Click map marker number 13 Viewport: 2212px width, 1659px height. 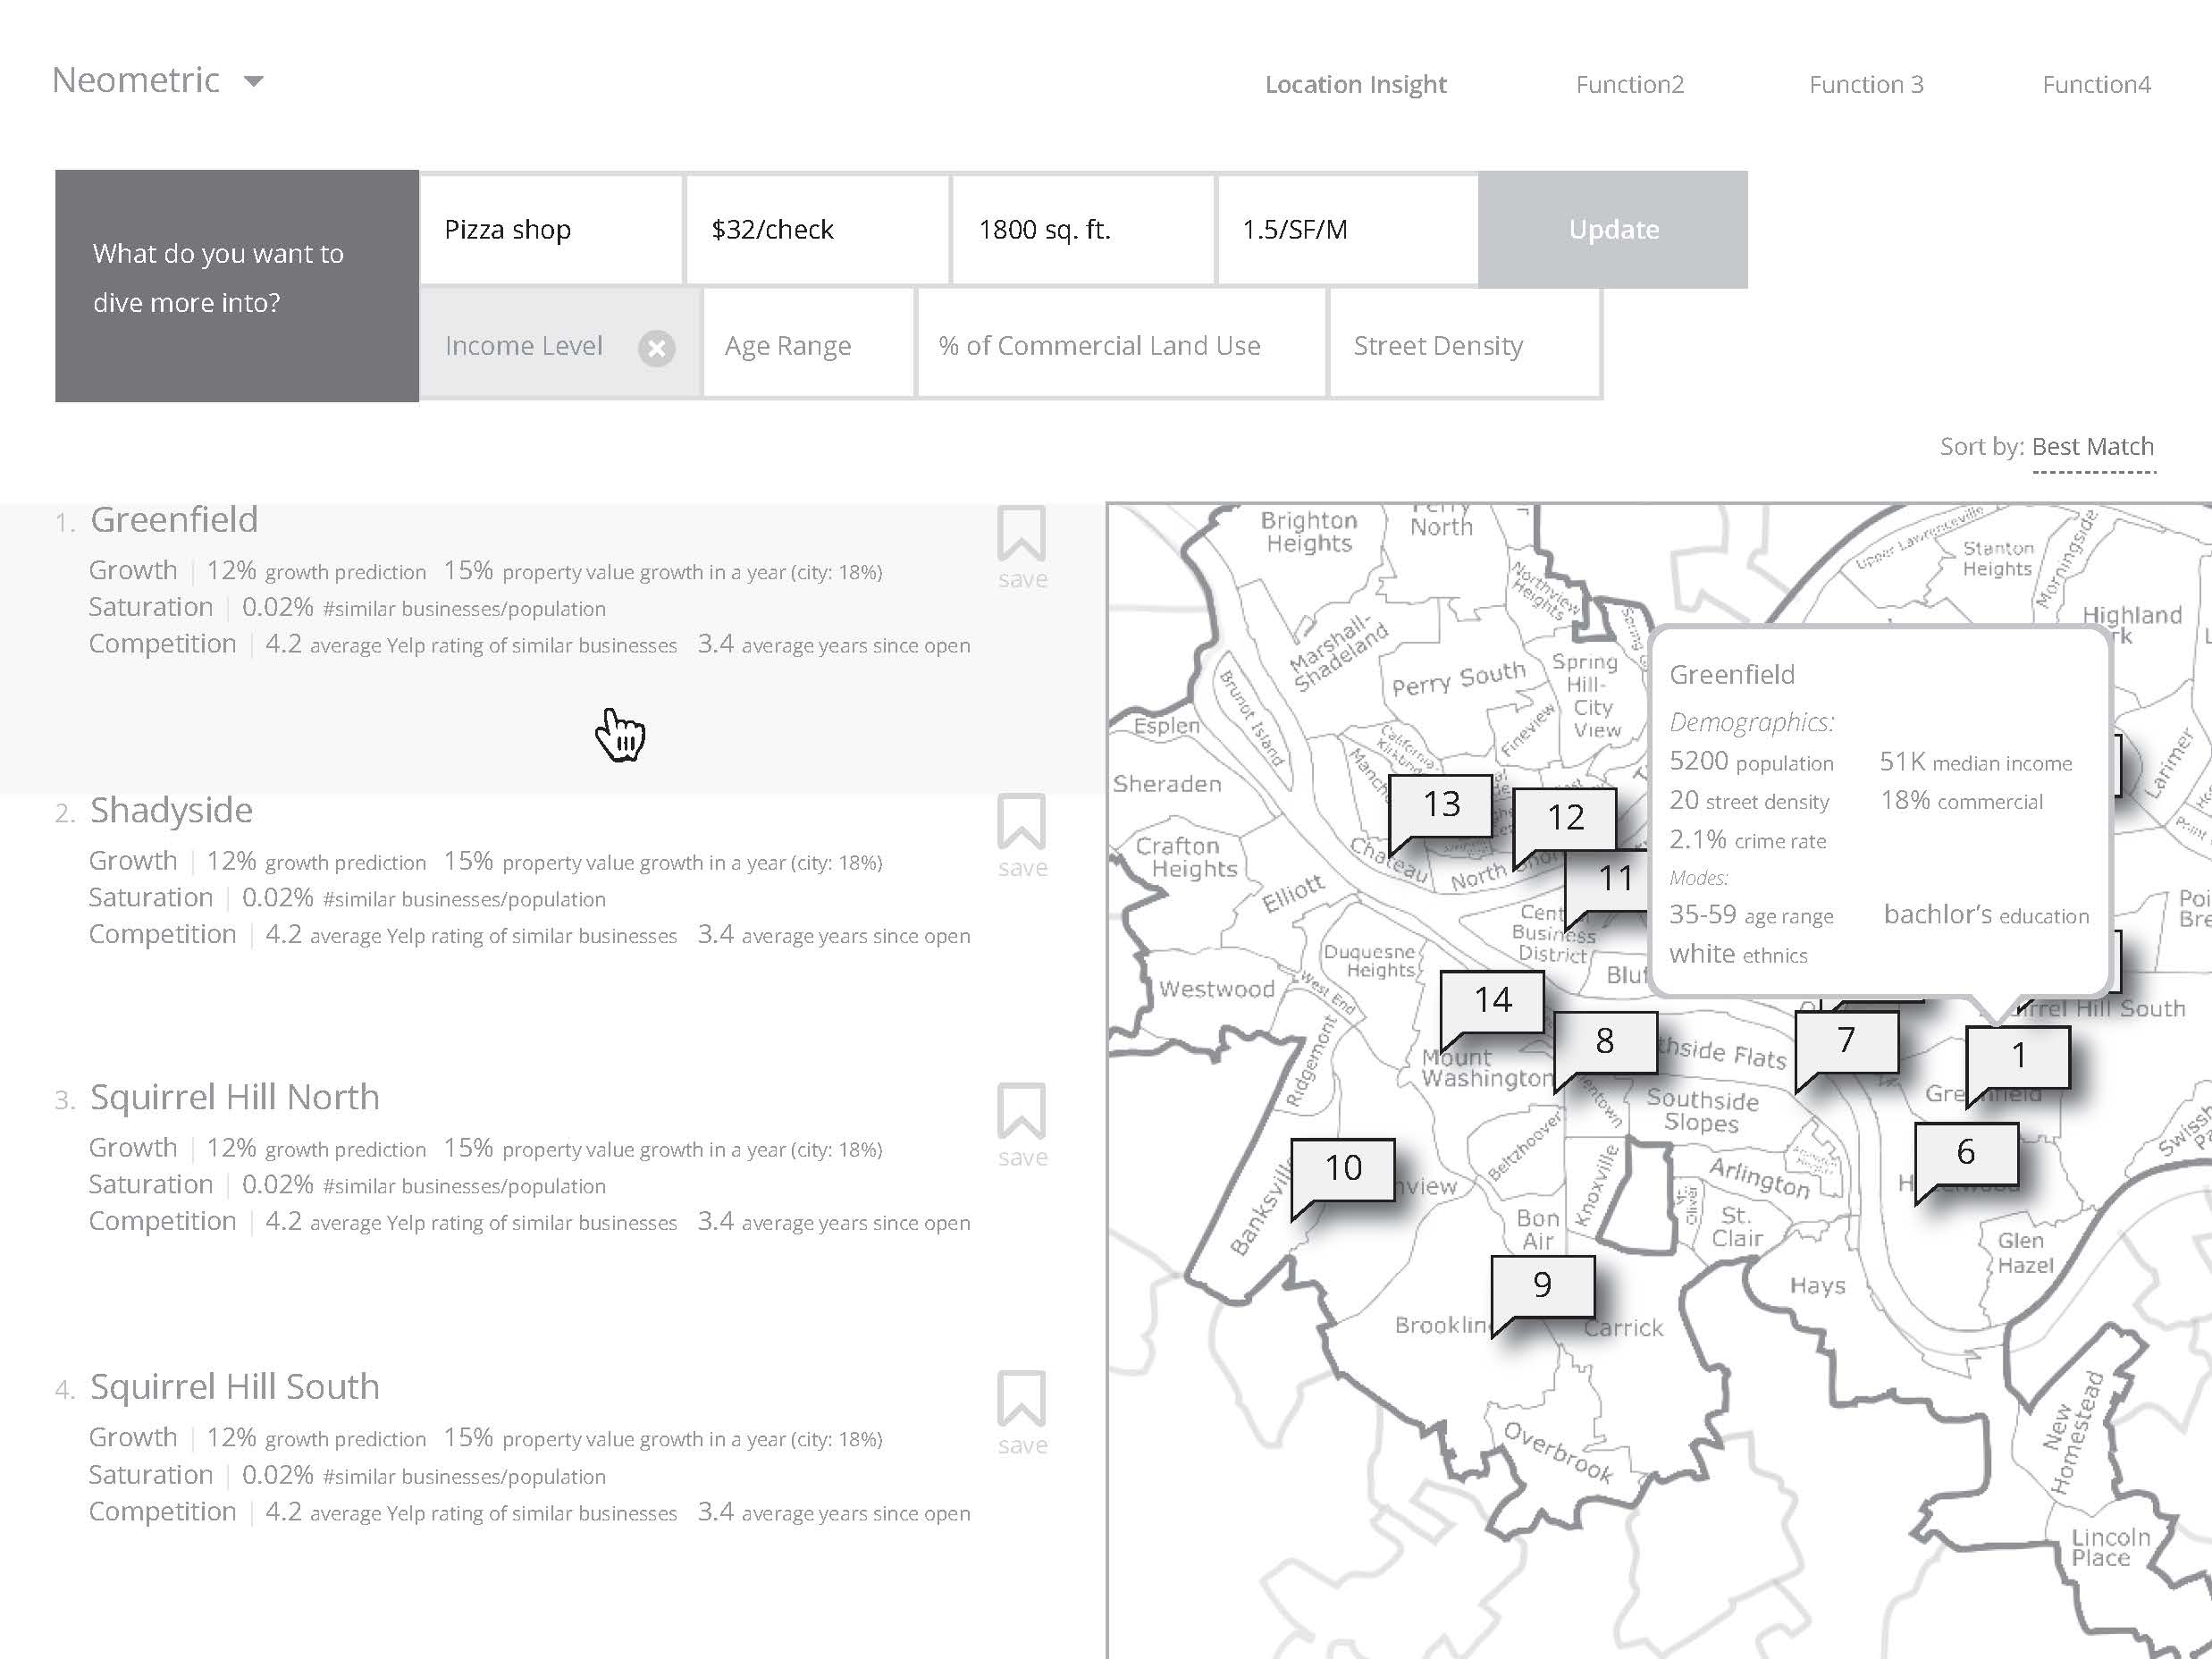pyautogui.click(x=1441, y=805)
